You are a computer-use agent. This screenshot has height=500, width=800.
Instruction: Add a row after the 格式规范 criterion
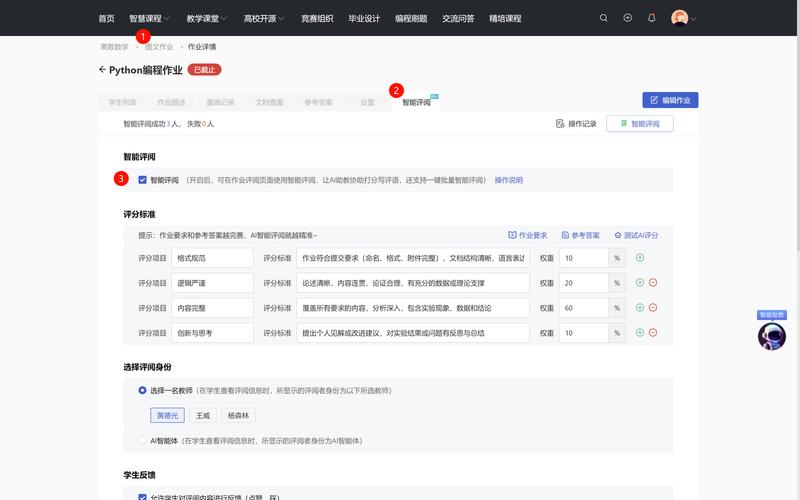click(640, 258)
